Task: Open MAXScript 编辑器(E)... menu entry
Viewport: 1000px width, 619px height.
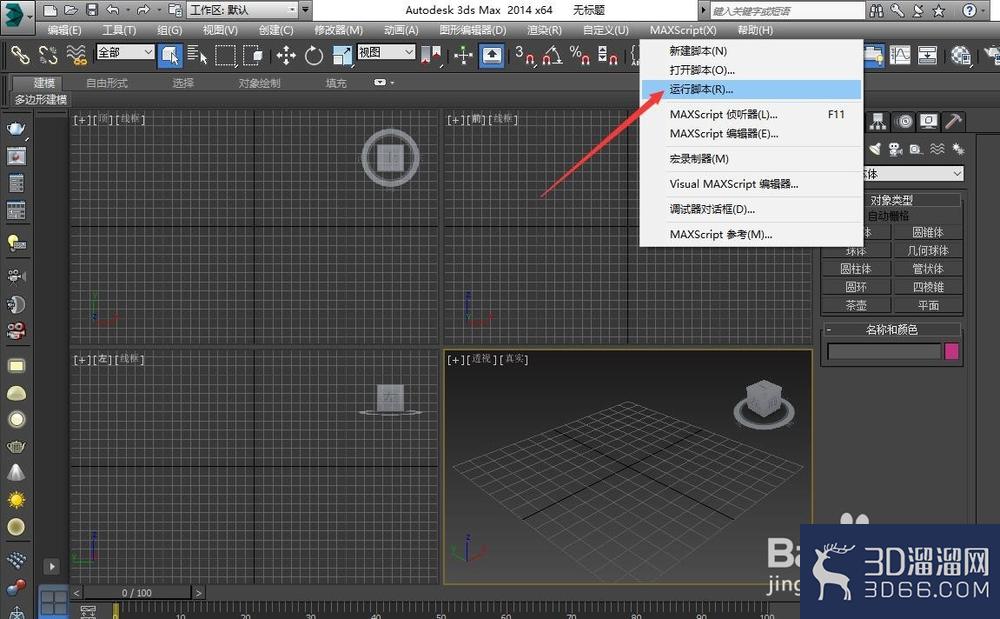Action: pos(751,134)
